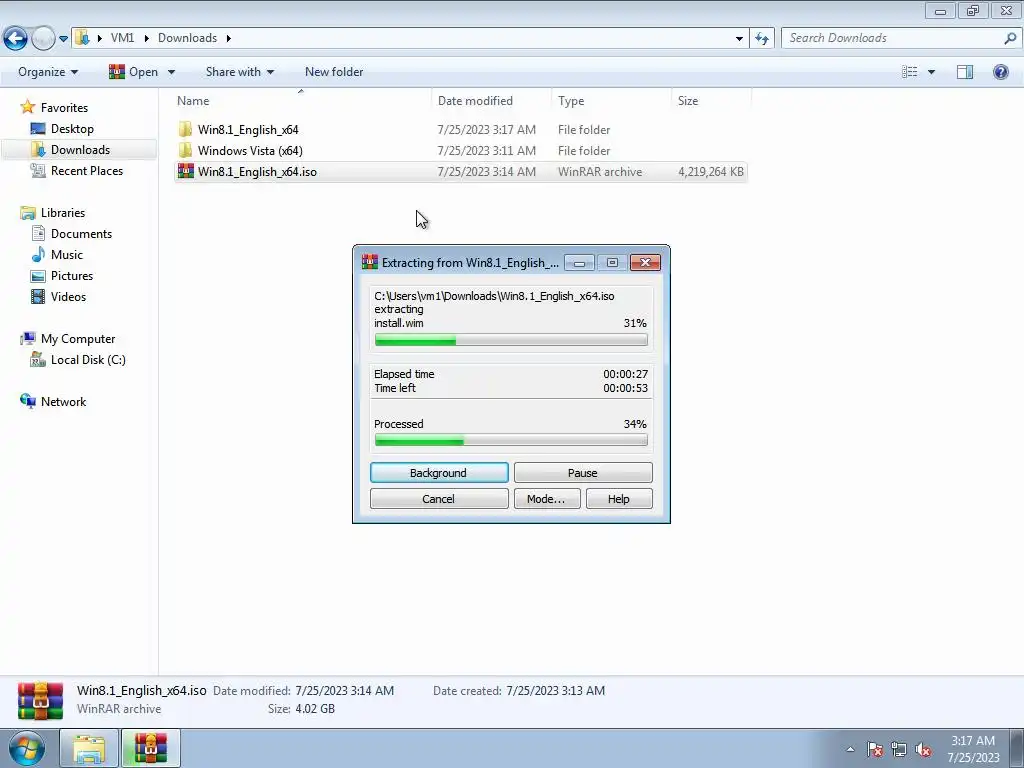Click the Action Center flag tray icon
This screenshot has height=768, width=1024.
pos(874,749)
